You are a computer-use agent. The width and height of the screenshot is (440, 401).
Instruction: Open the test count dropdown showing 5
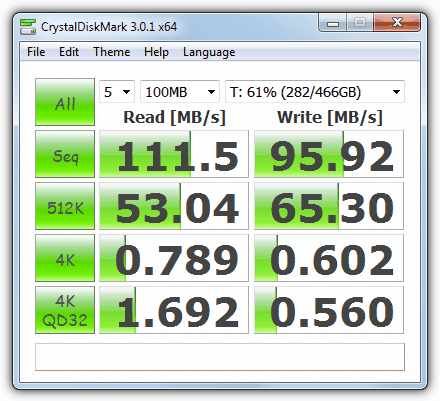click(x=117, y=92)
